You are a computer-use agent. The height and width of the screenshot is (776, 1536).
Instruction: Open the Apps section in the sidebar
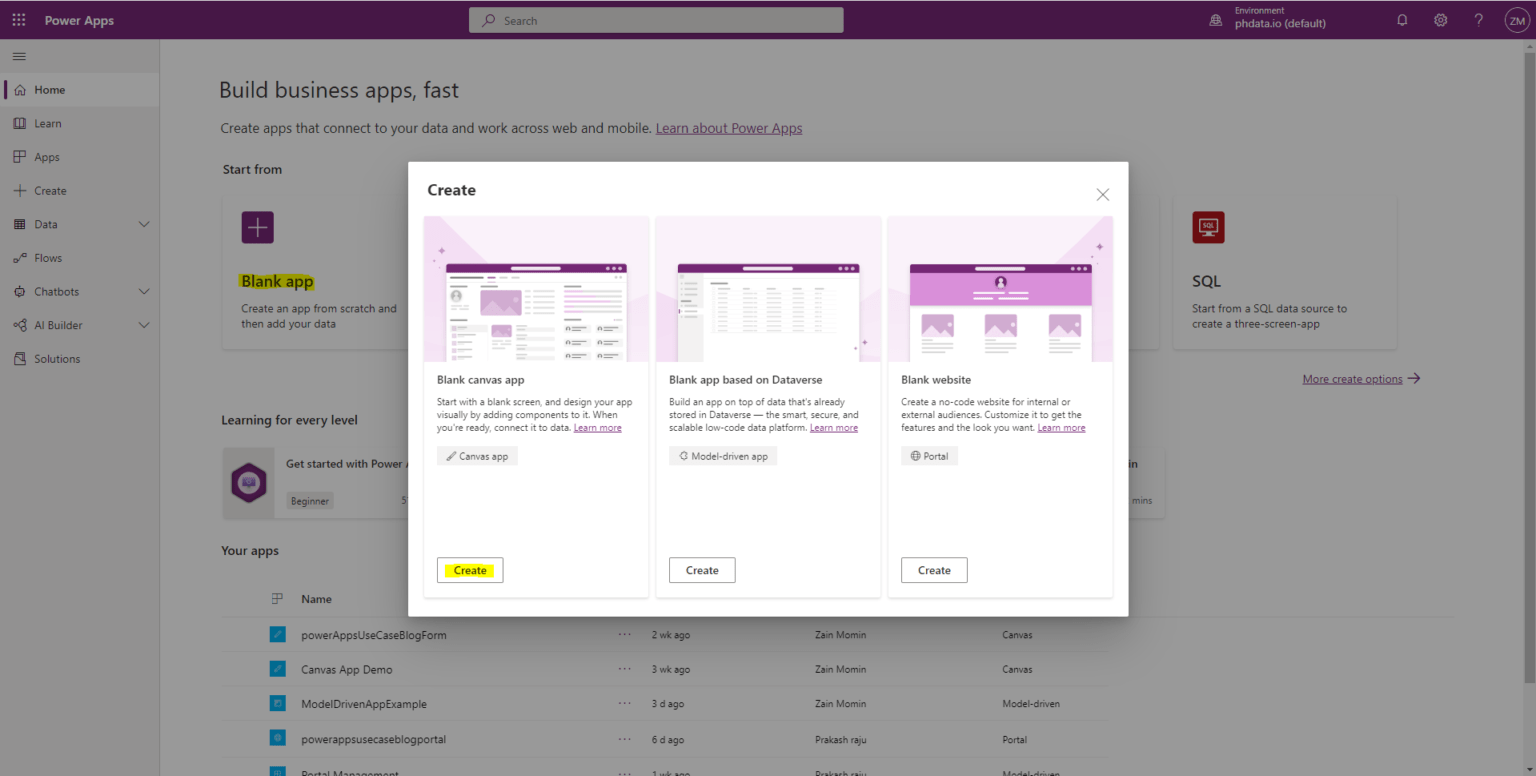(x=46, y=156)
